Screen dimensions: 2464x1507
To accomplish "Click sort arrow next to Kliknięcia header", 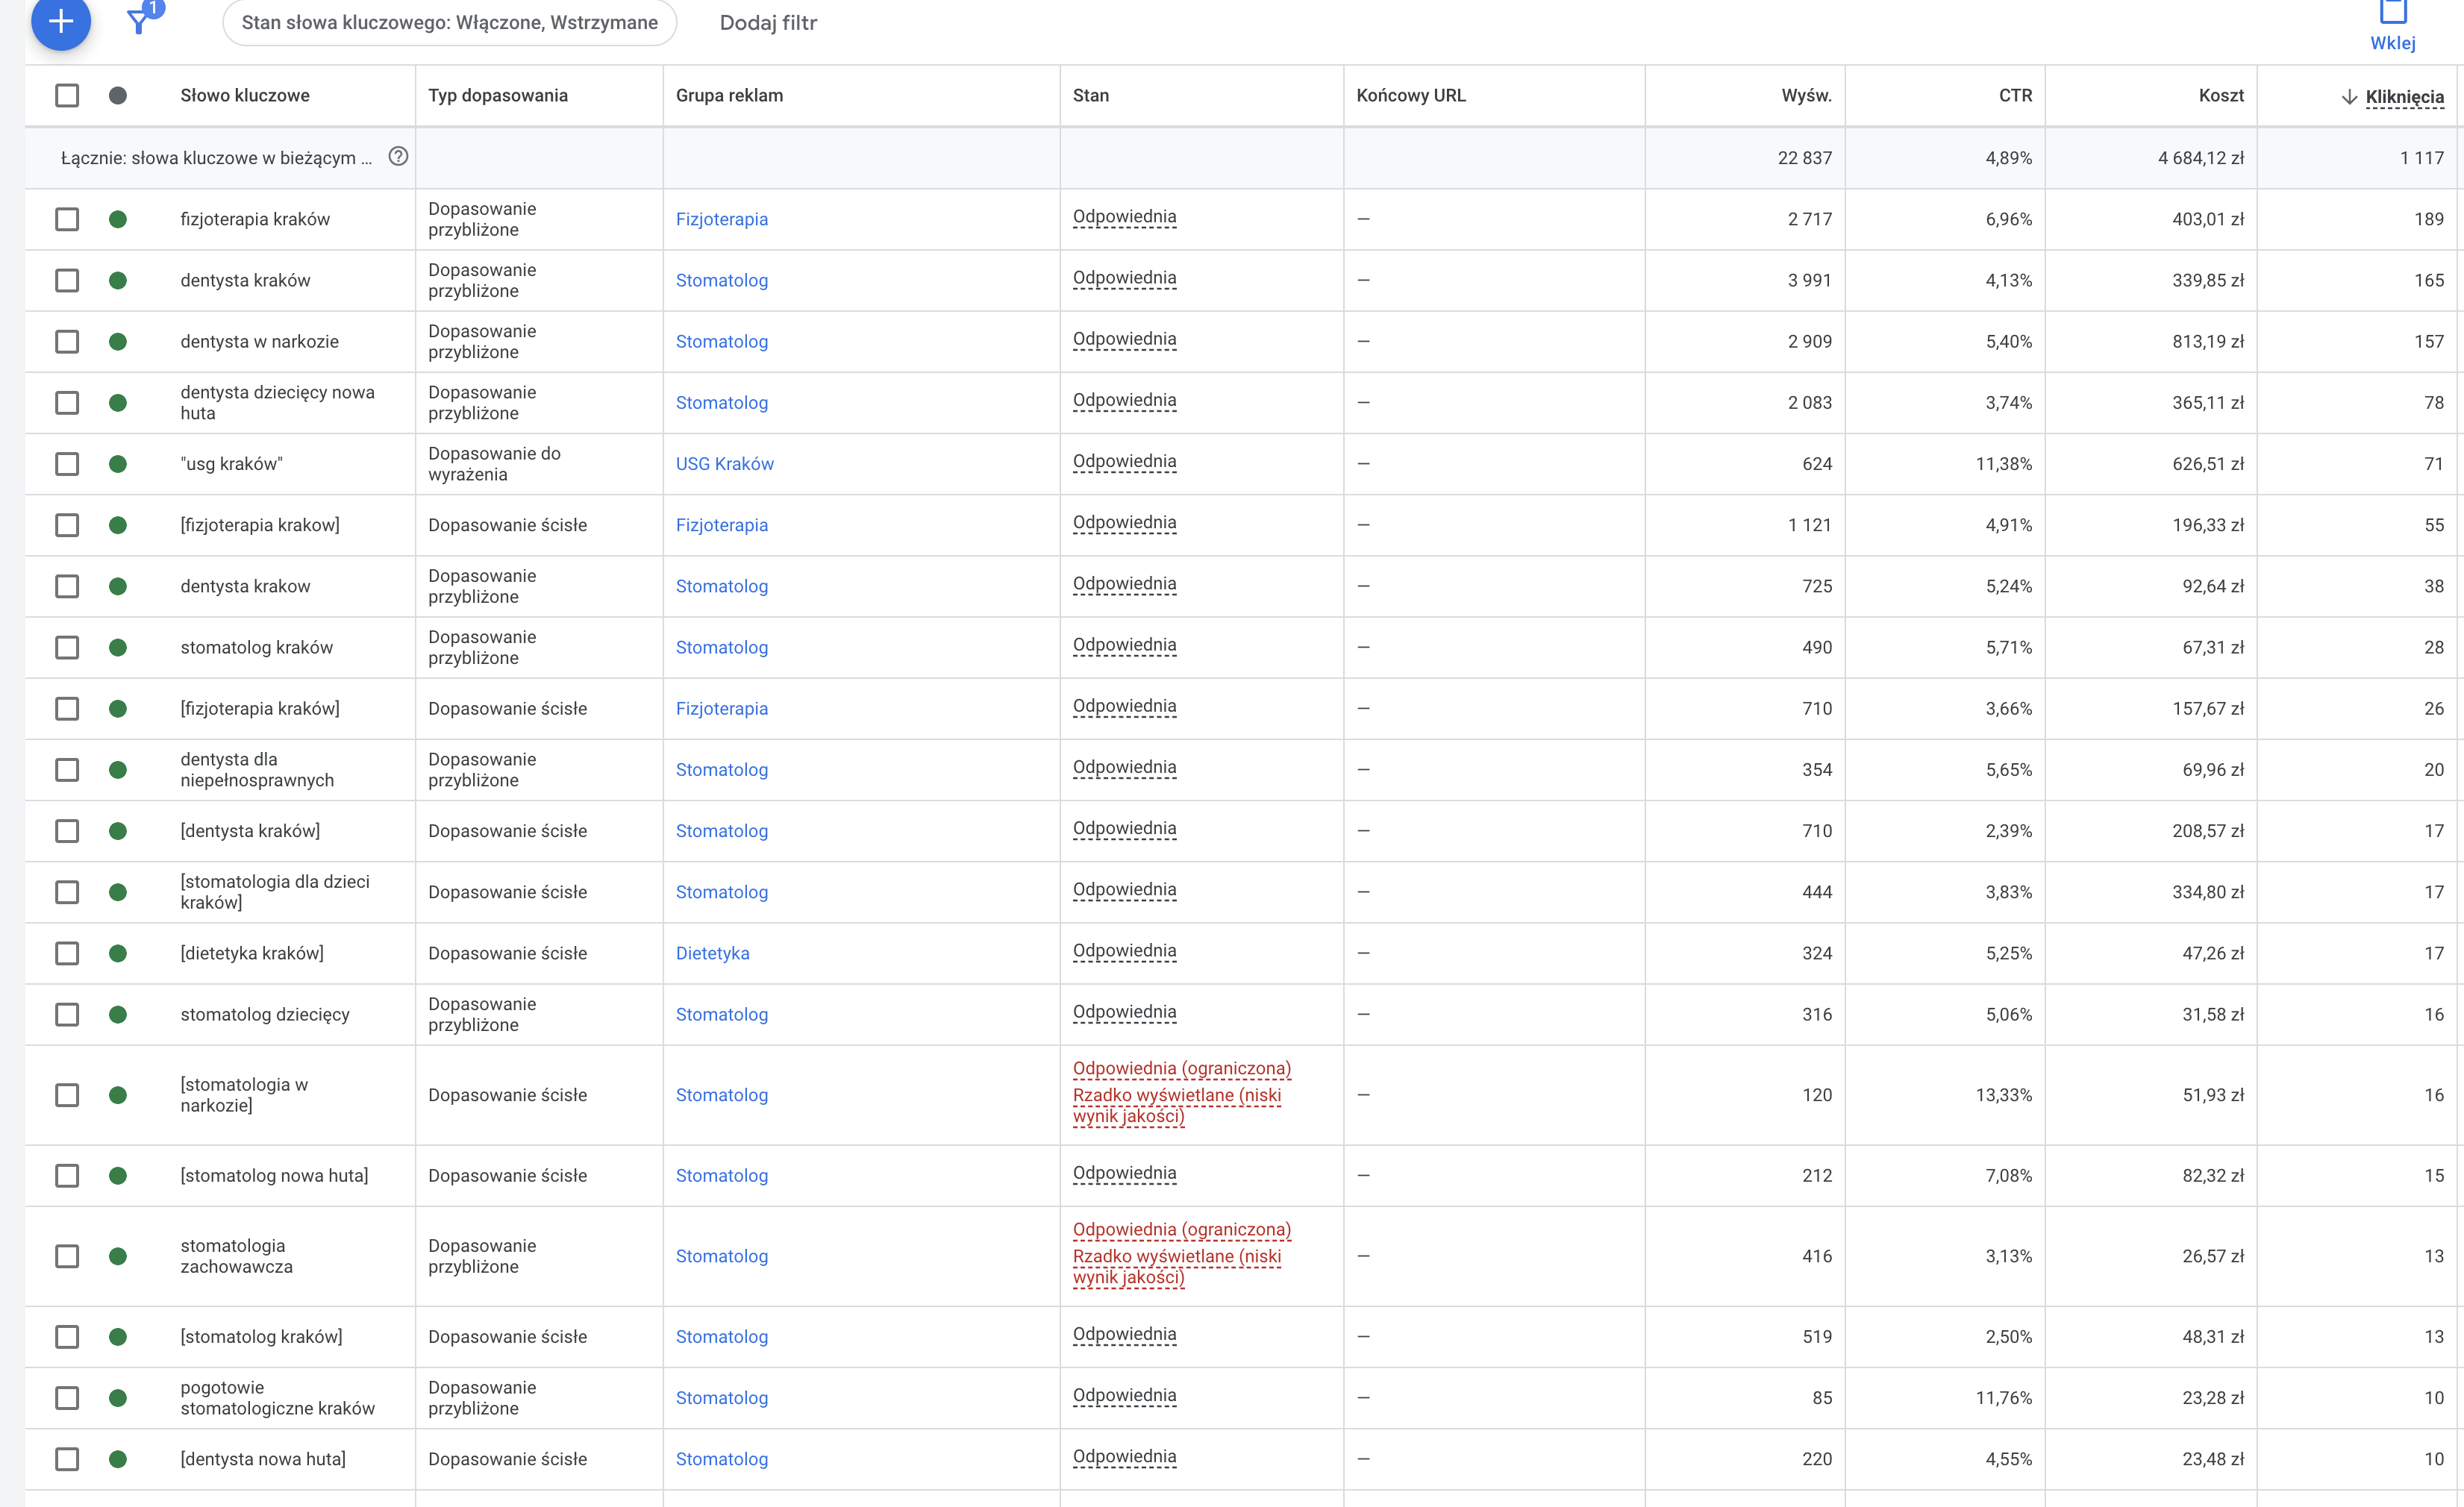I will 2349,97.
